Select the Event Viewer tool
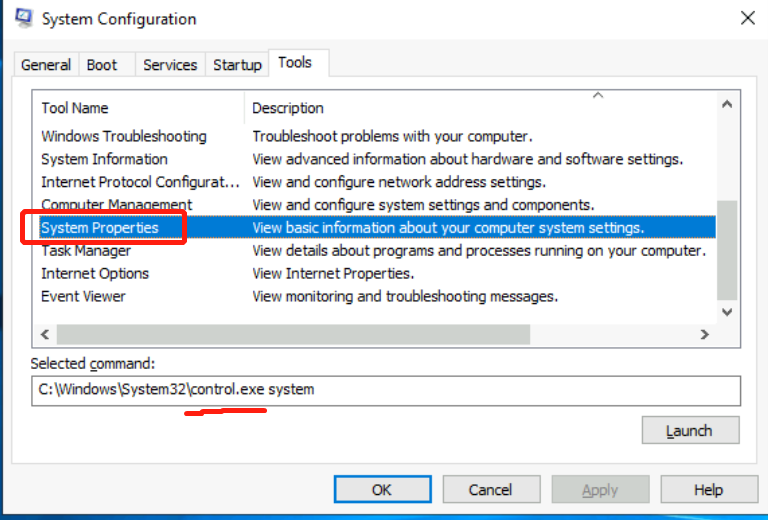Screen dimensions: 768x520 pyautogui.click(x=83, y=297)
